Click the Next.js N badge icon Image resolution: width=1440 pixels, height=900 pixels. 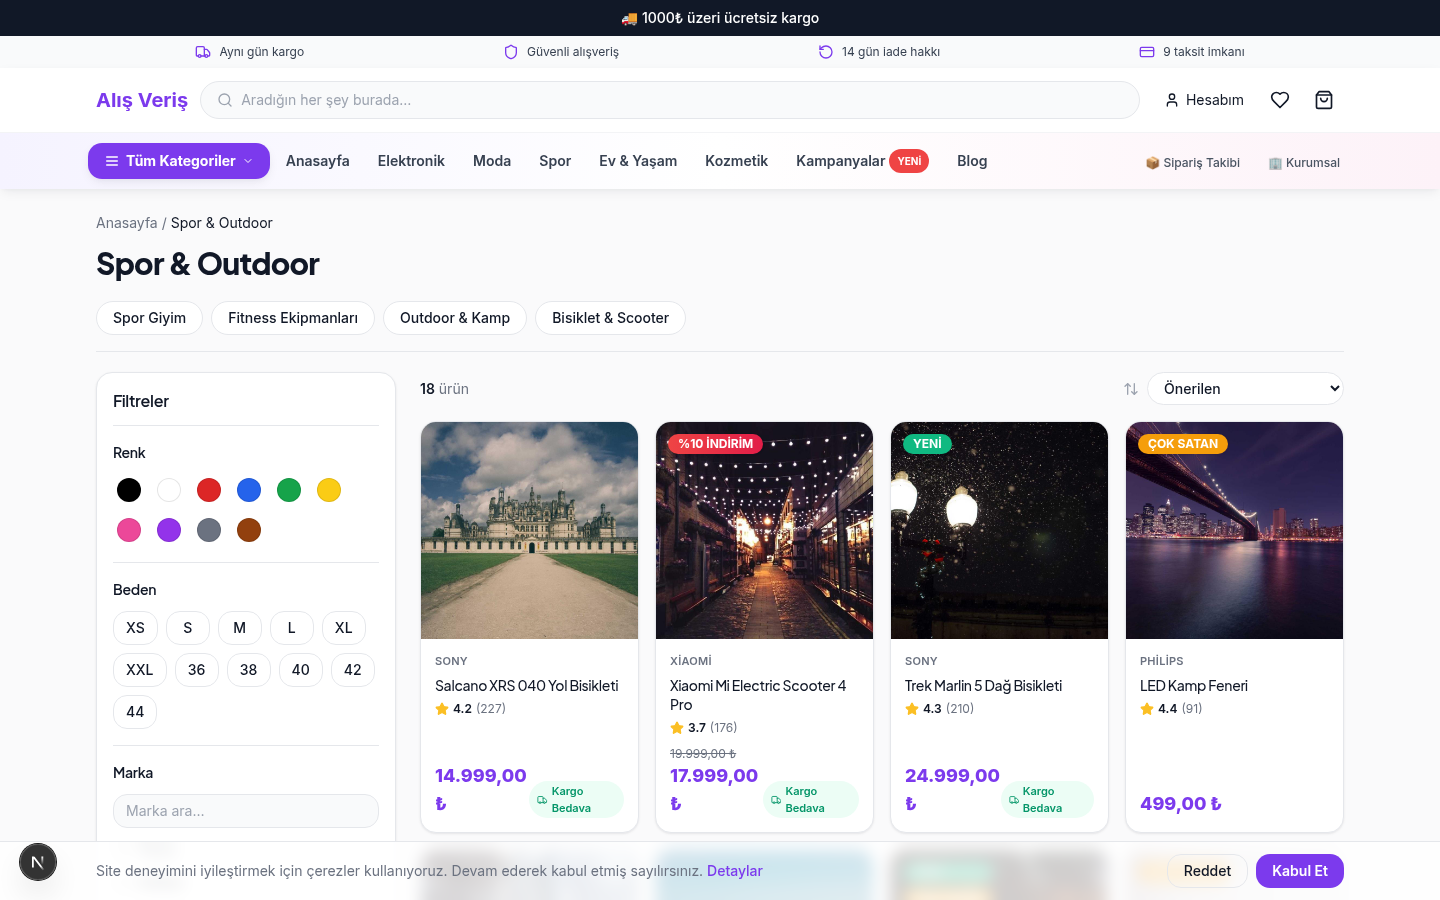(x=38, y=862)
